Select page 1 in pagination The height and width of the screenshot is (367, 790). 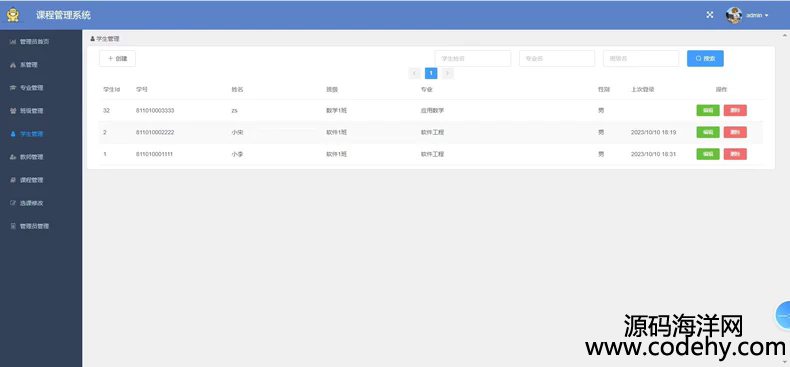[x=431, y=74]
